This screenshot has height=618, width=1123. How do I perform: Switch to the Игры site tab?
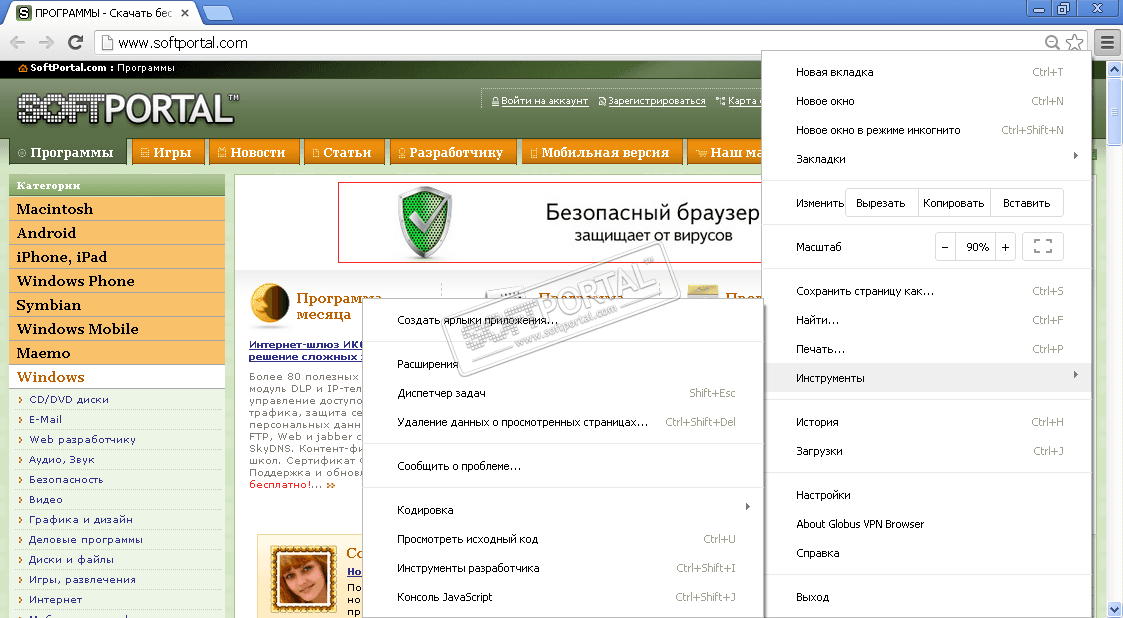[168, 153]
